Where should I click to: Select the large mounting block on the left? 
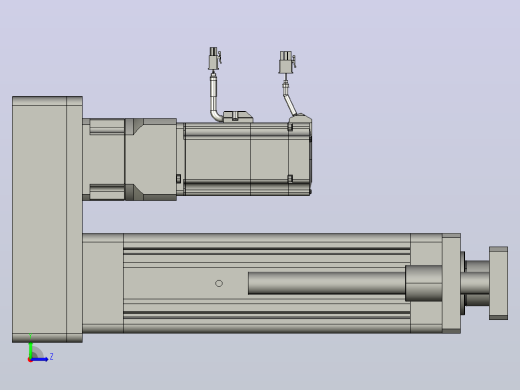pos(47,219)
